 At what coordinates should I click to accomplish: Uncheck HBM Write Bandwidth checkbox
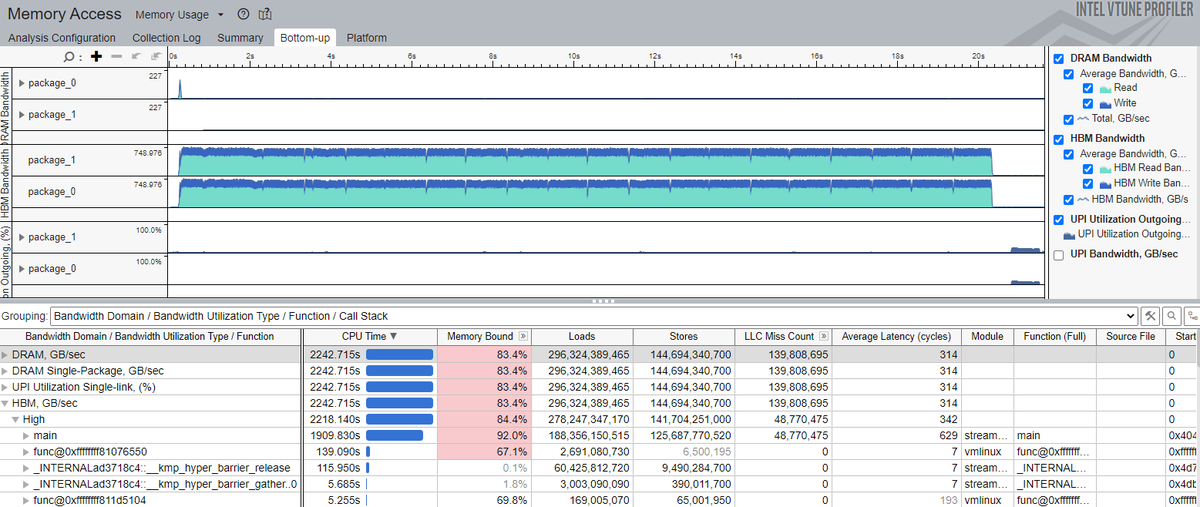(1088, 184)
